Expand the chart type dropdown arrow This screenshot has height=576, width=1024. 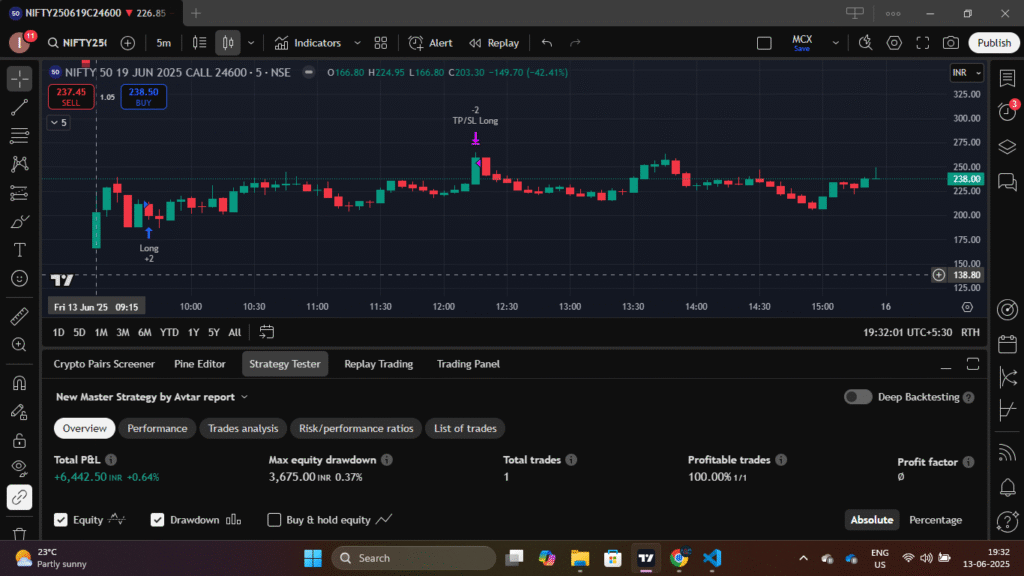(251, 43)
